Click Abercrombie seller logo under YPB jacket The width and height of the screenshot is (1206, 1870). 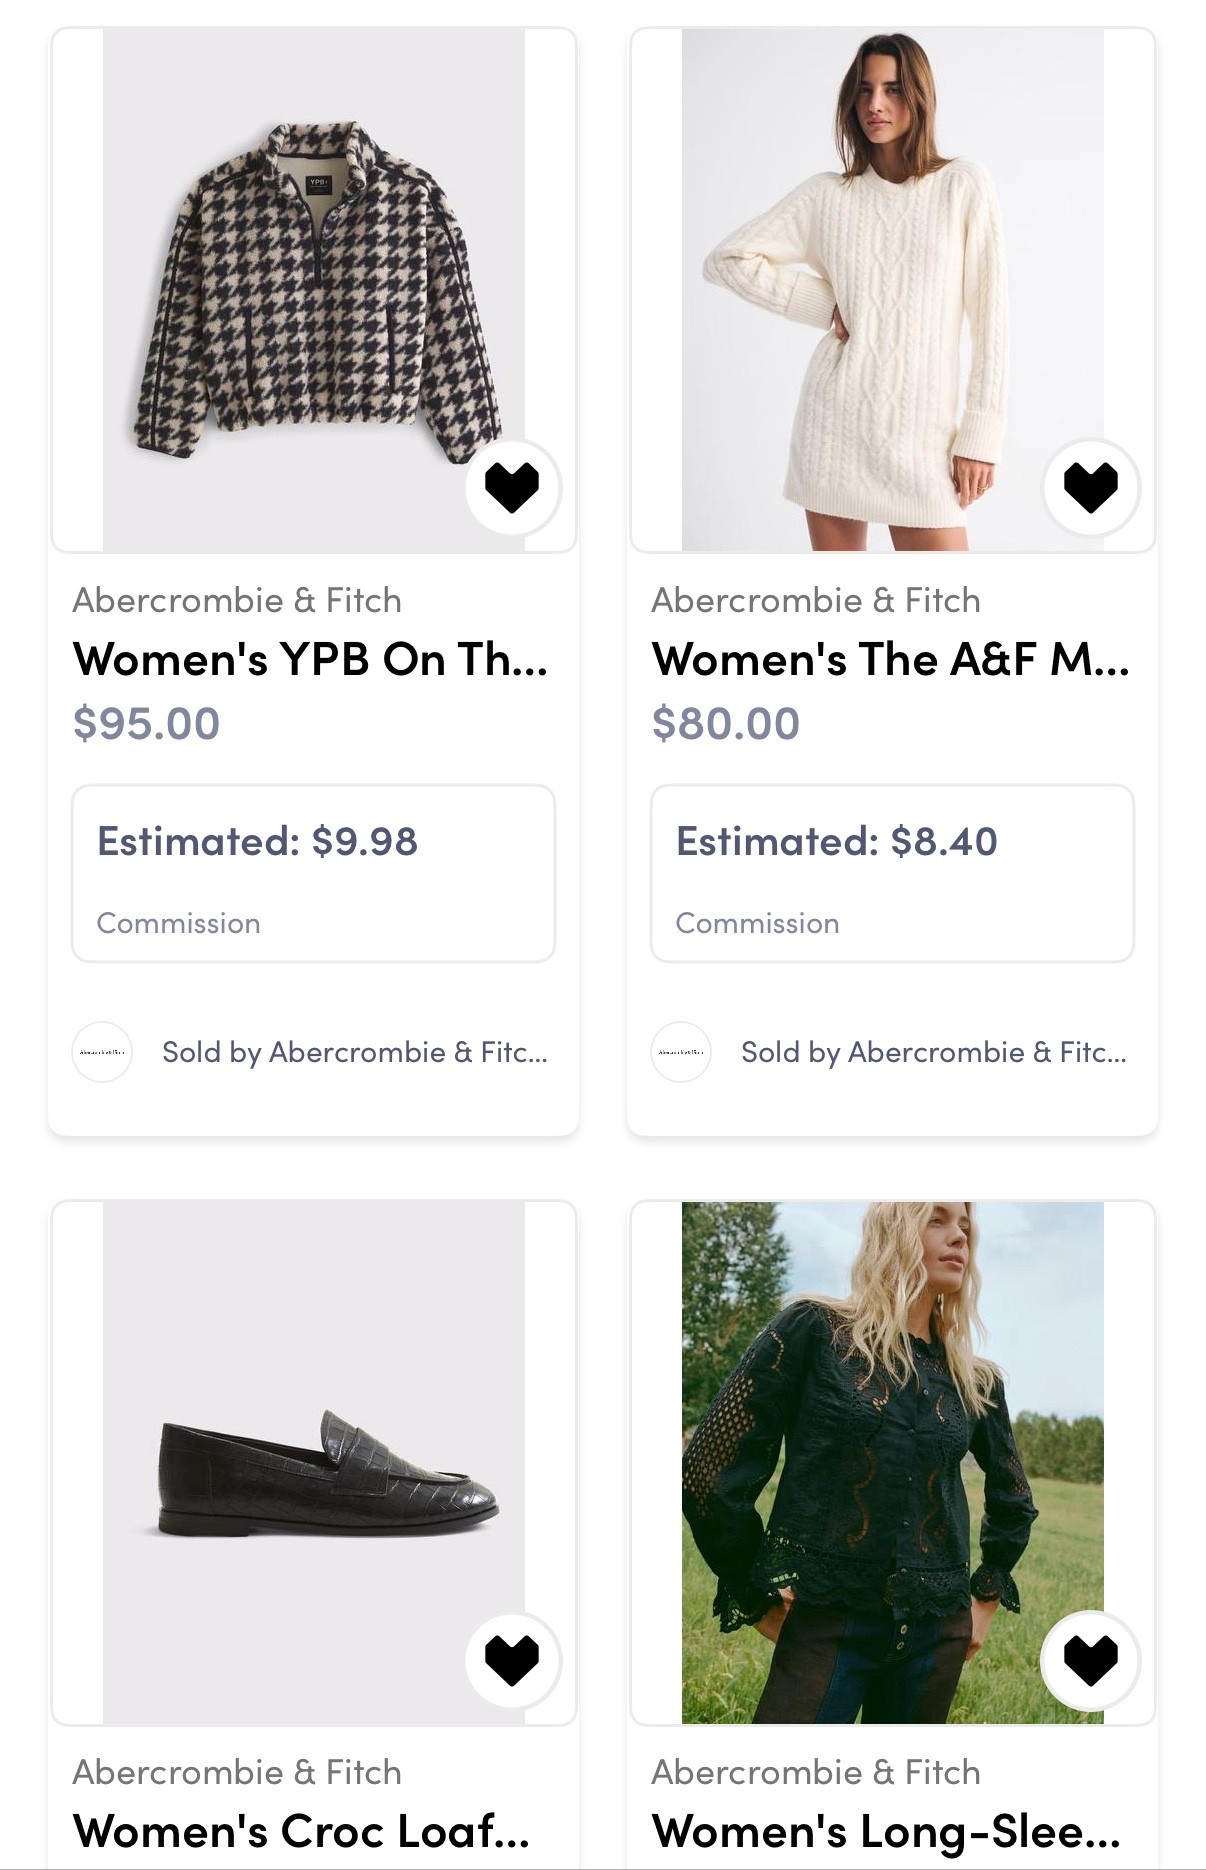102,1052
